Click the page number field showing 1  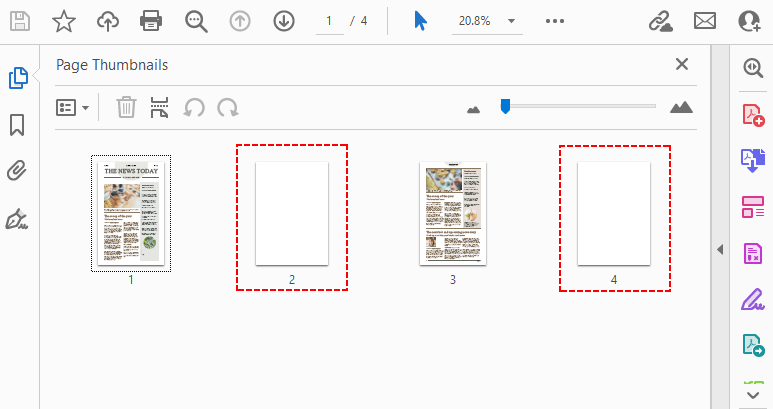coord(329,22)
